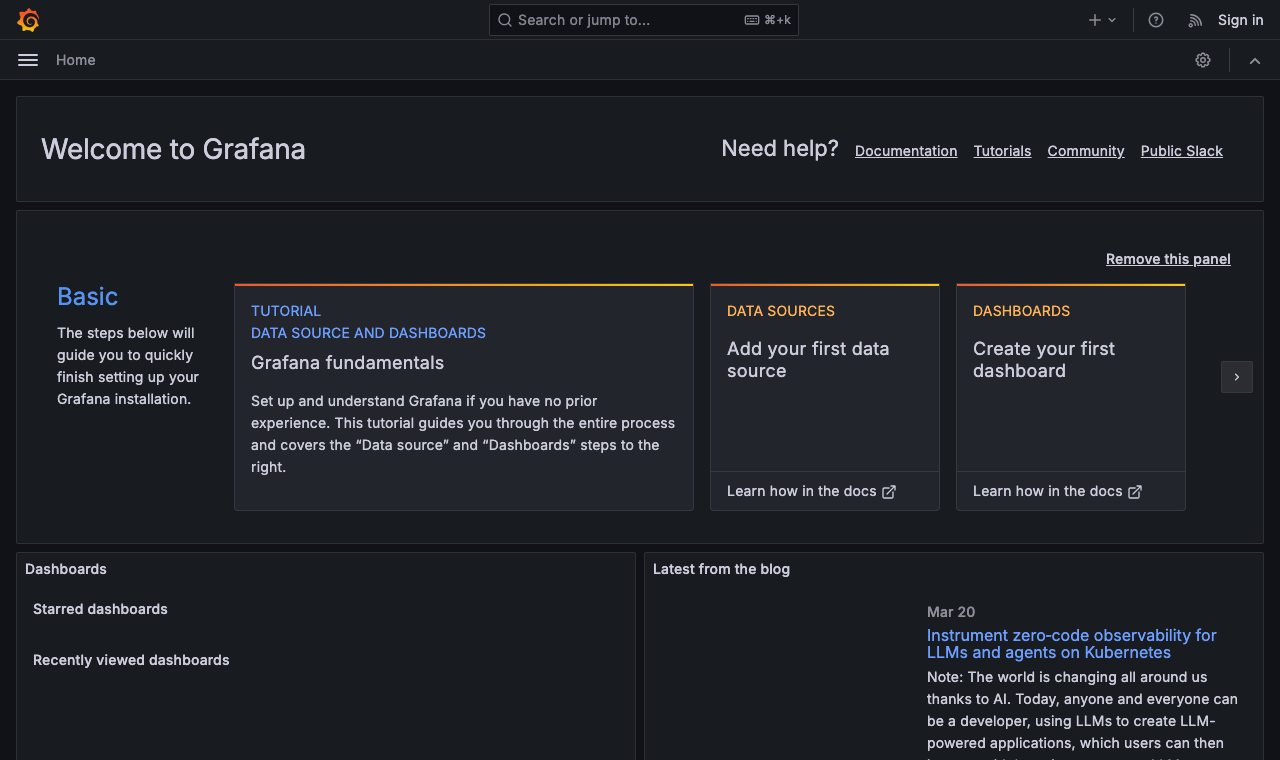Click Sign in
The height and width of the screenshot is (760, 1280).
pos(1240,20)
